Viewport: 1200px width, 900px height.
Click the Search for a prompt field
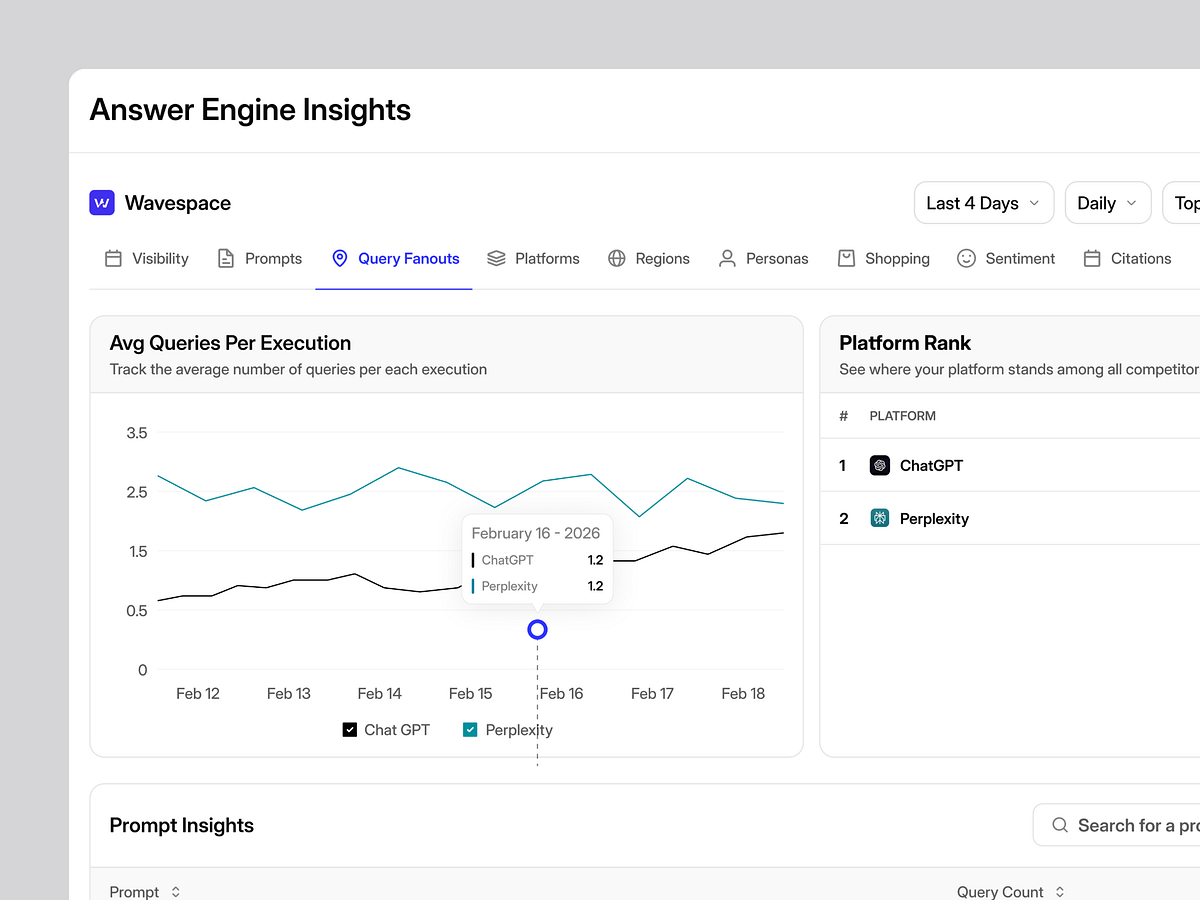pyautogui.click(x=1116, y=825)
